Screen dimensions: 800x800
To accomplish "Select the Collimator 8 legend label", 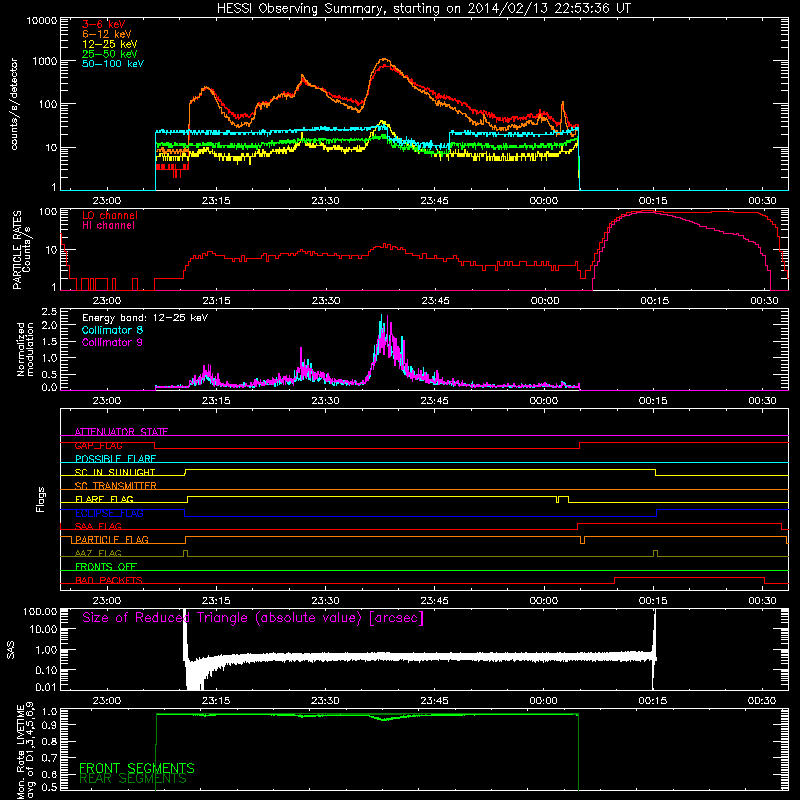I will [112, 330].
